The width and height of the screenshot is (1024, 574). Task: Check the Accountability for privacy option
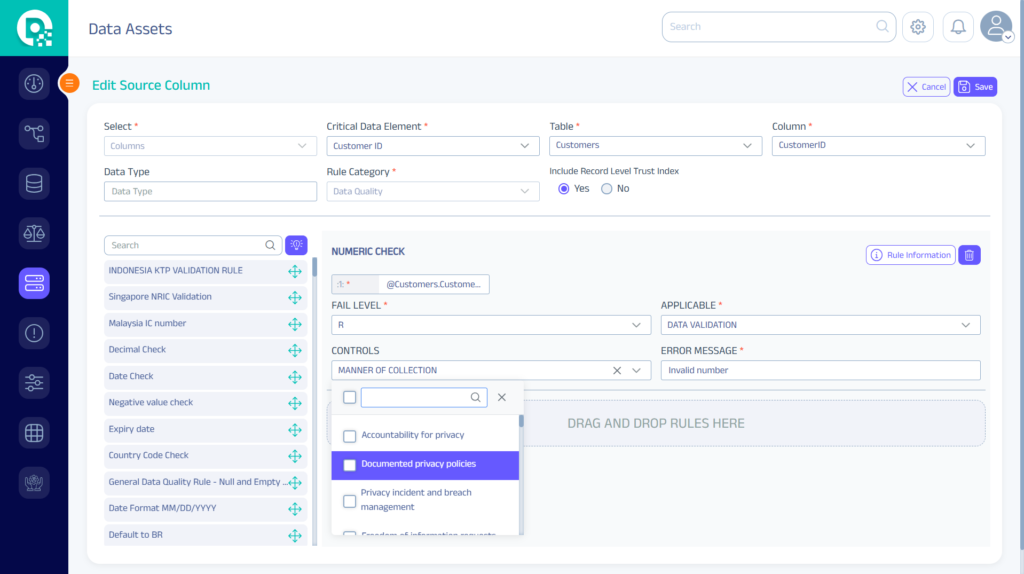[x=350, y=436]
